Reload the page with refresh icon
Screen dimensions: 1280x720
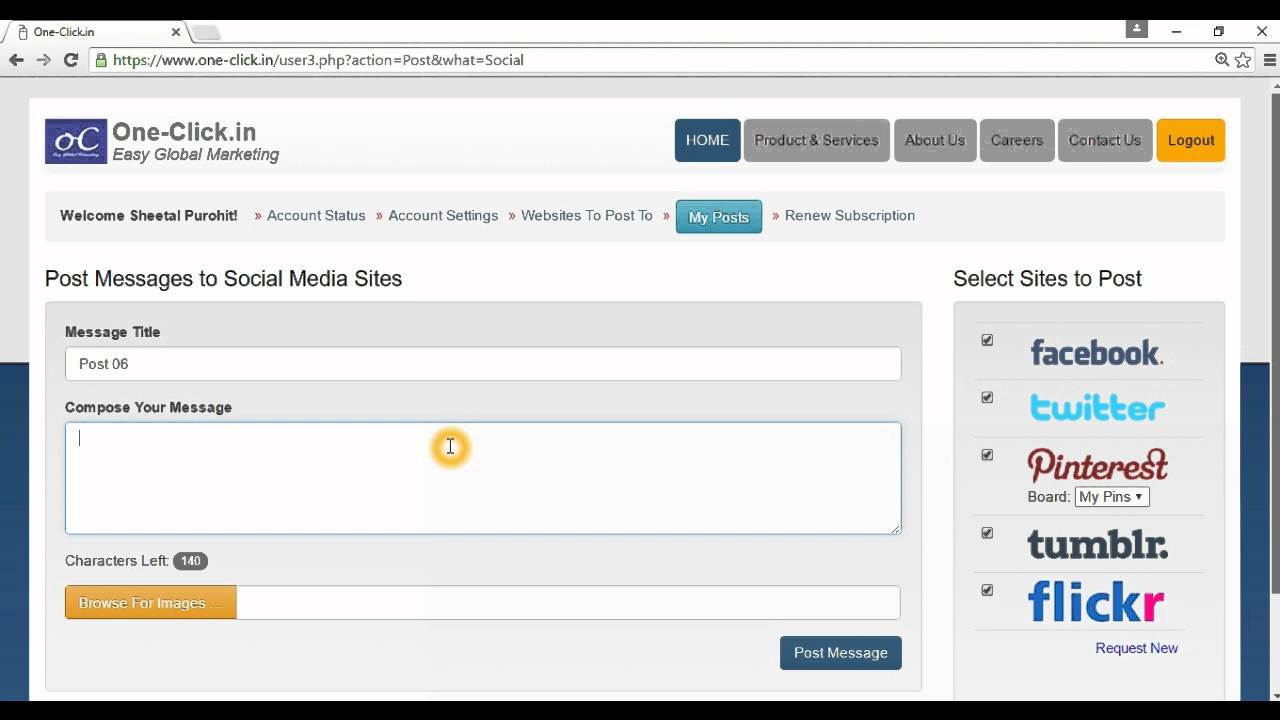pos(71,60)
